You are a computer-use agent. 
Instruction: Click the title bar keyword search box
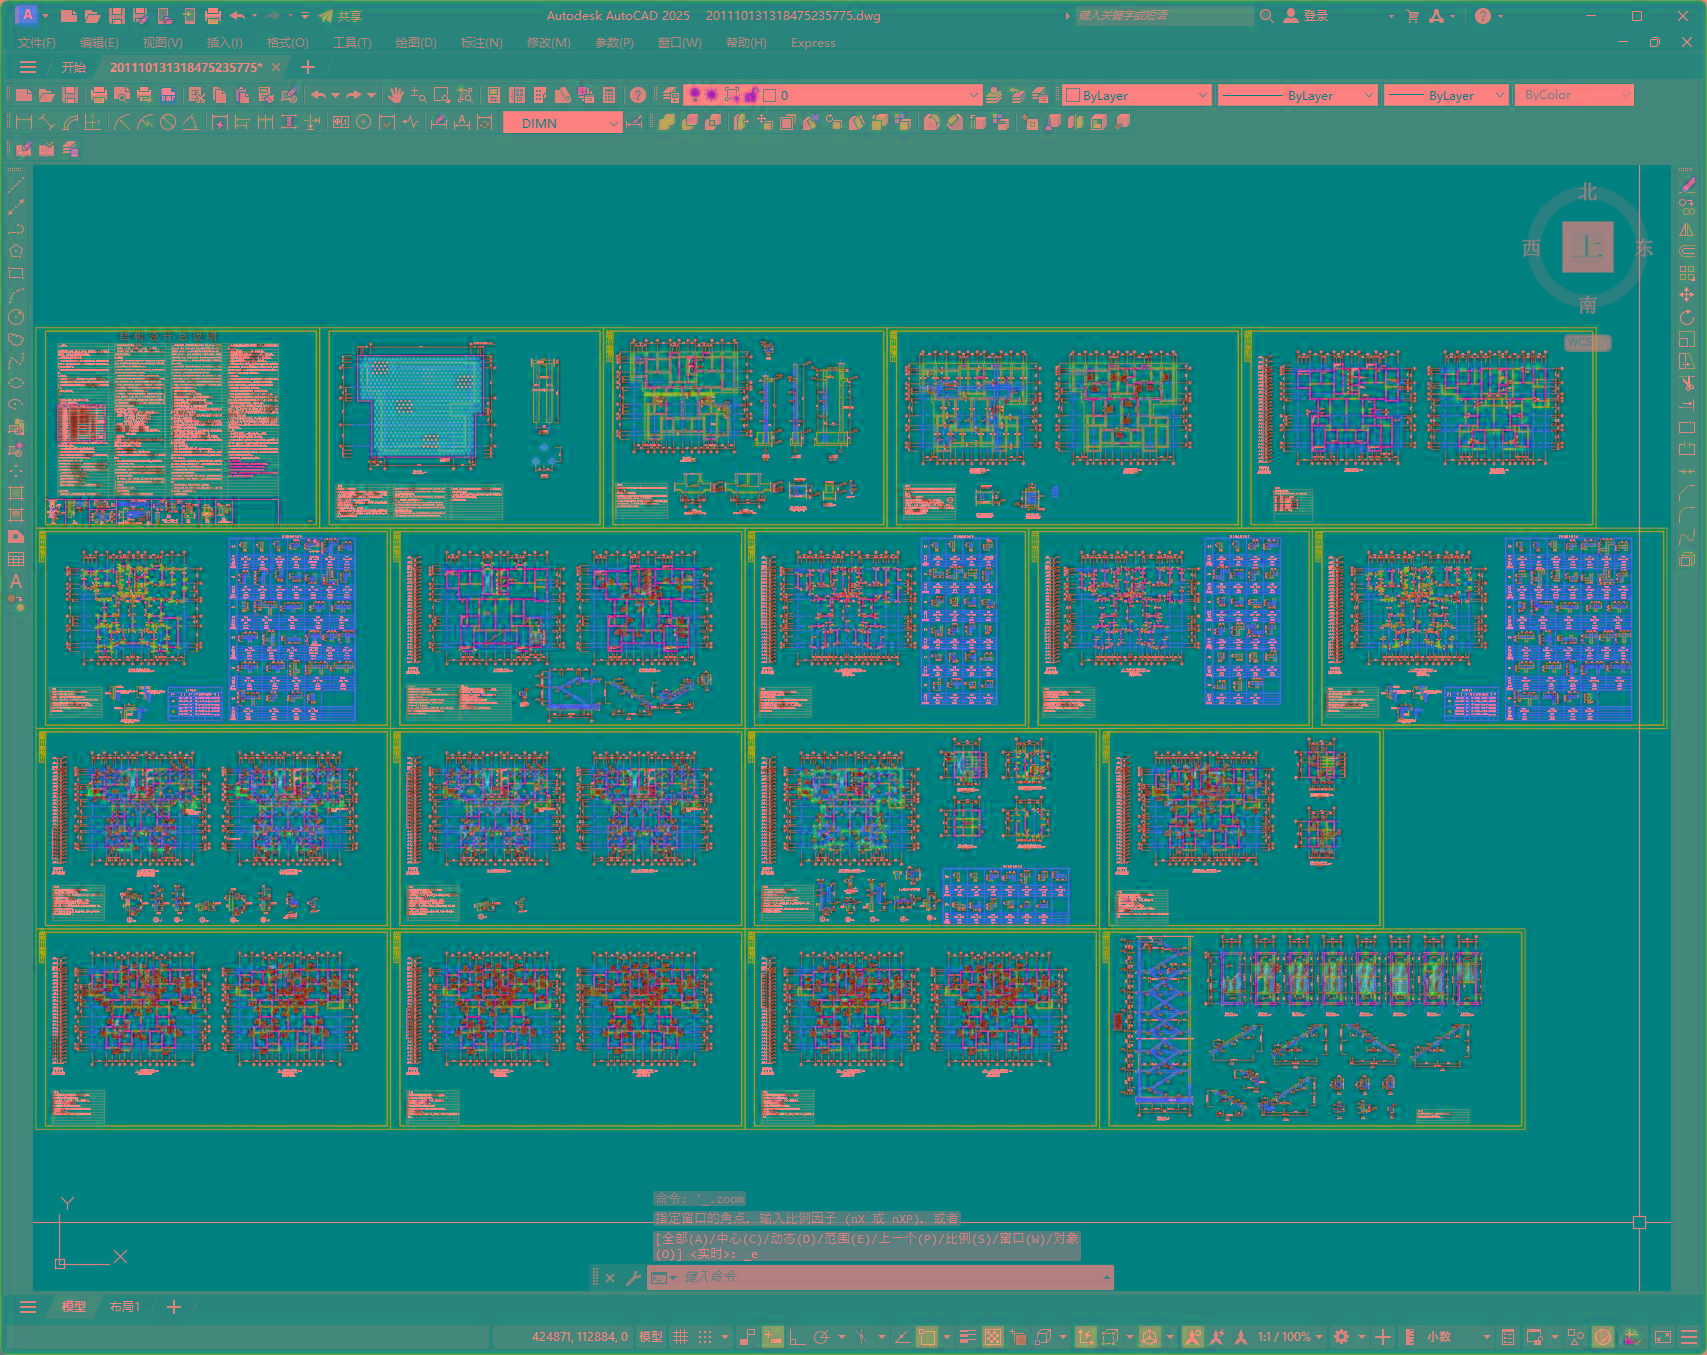point(1164,16)
